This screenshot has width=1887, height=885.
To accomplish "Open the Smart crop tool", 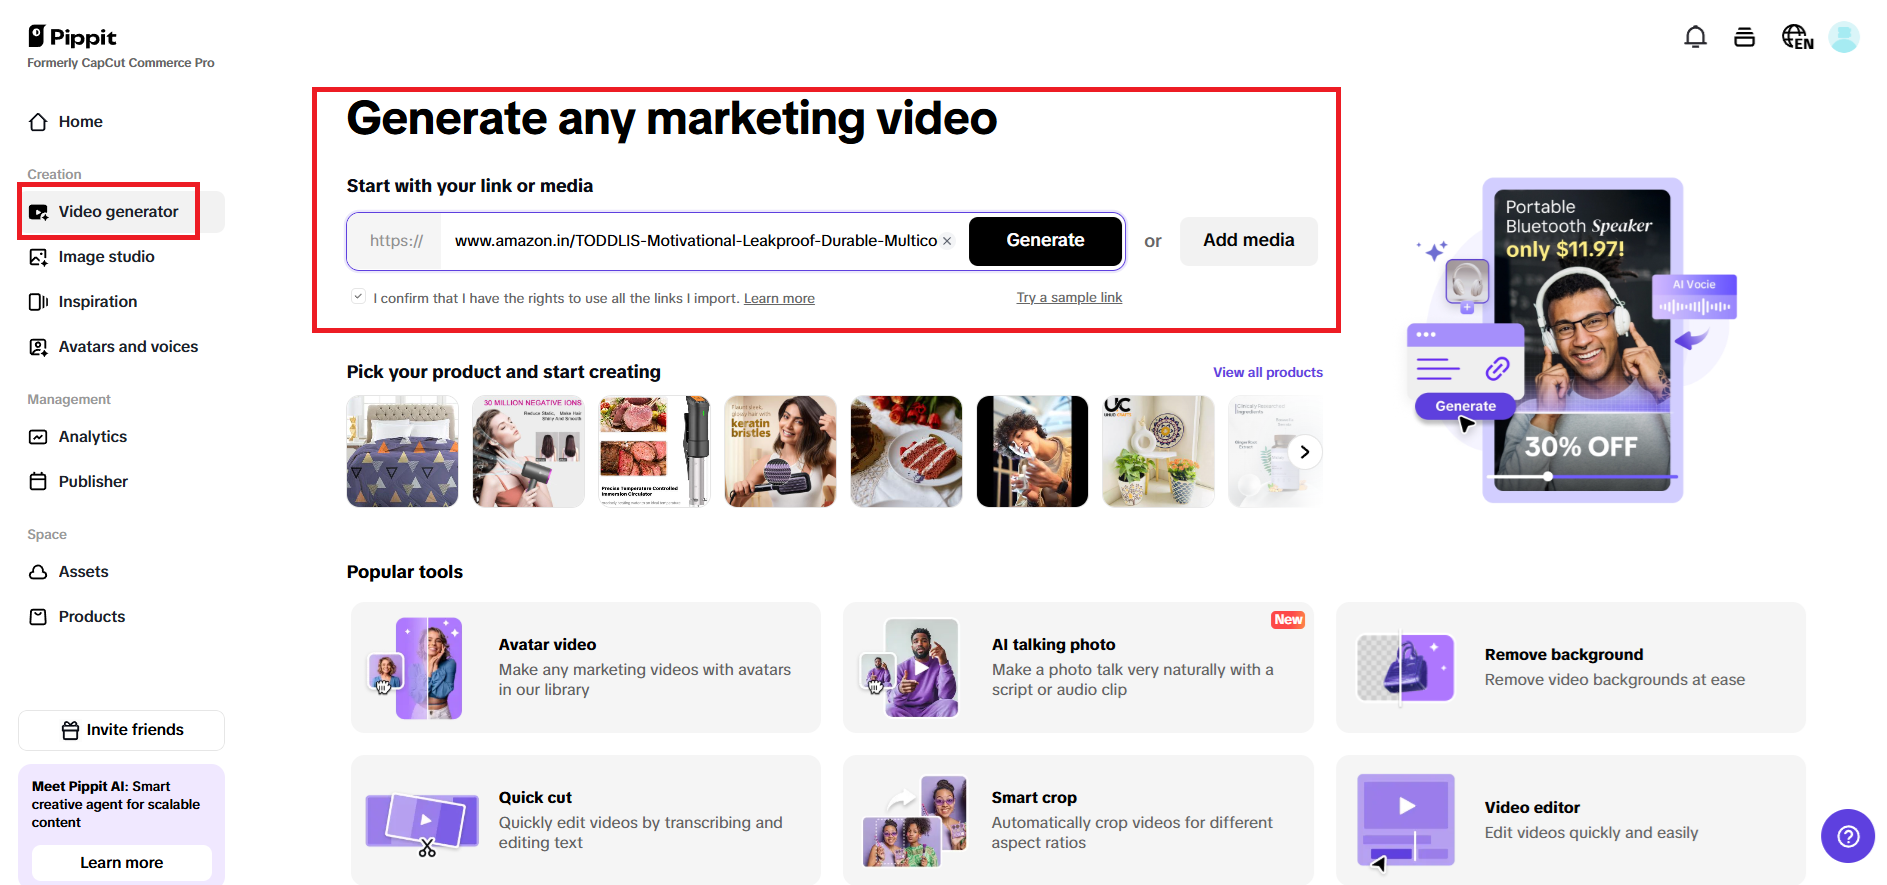I will point(1078,820).
